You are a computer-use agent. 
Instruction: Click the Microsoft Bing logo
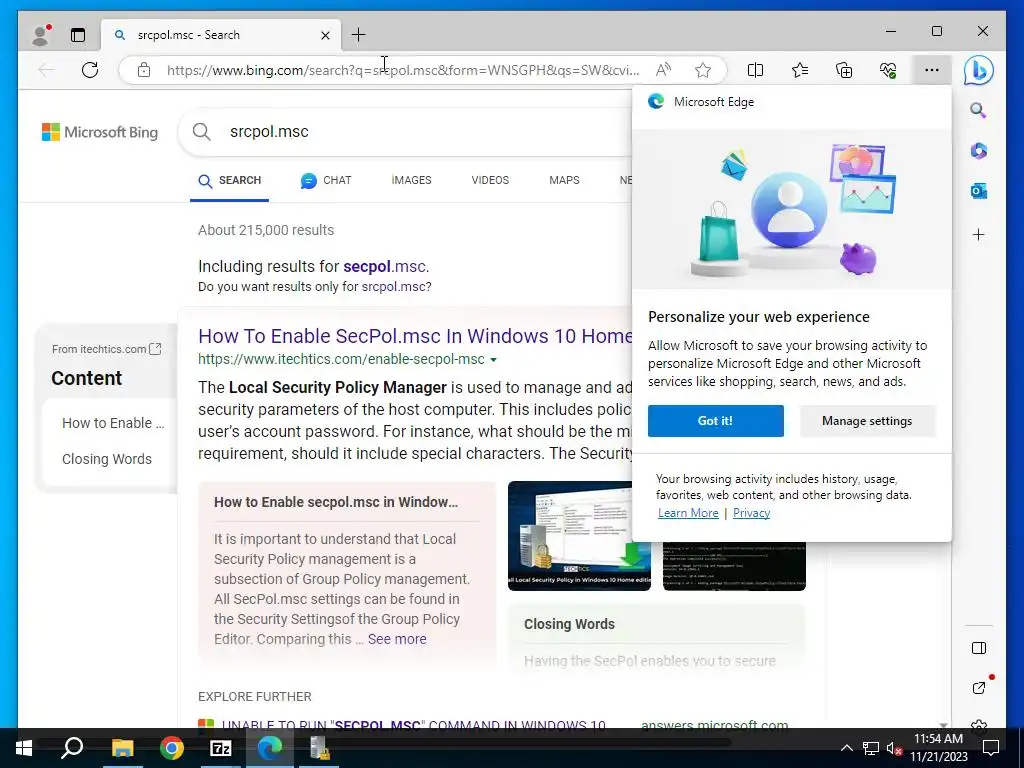pos(100,132)
